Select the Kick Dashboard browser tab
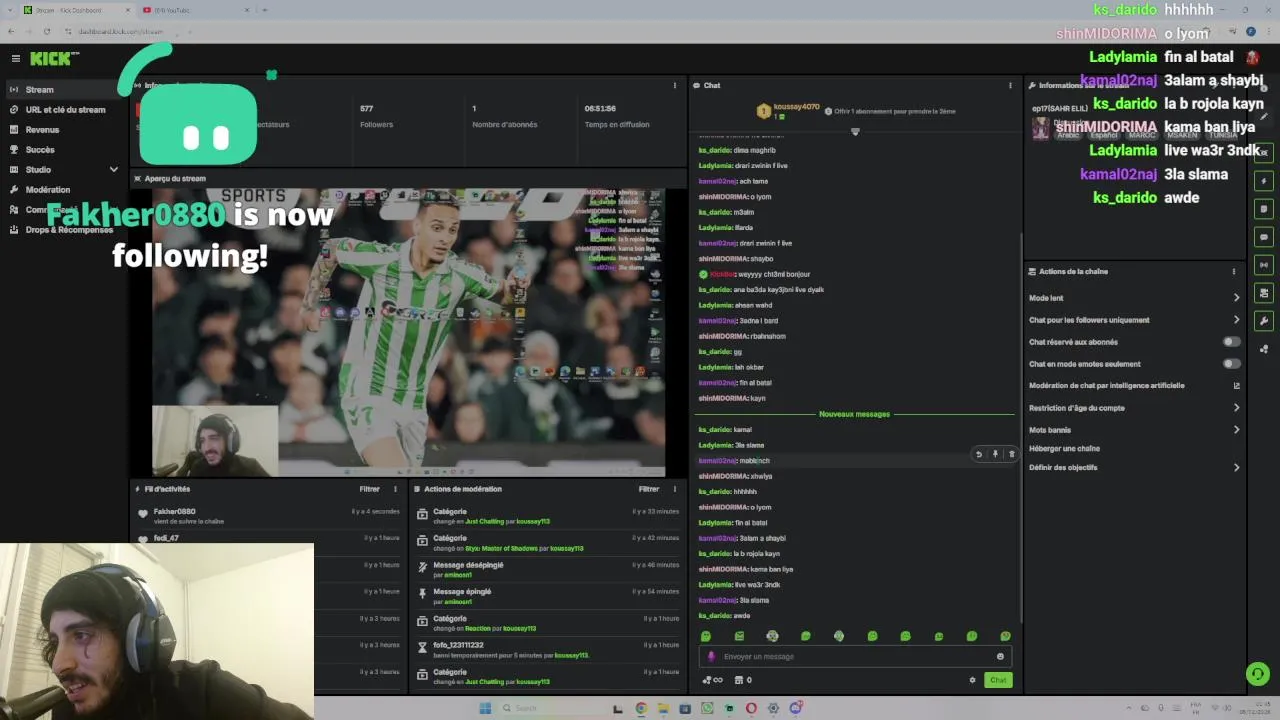The image size is (1280, 720). click(75, 10)
